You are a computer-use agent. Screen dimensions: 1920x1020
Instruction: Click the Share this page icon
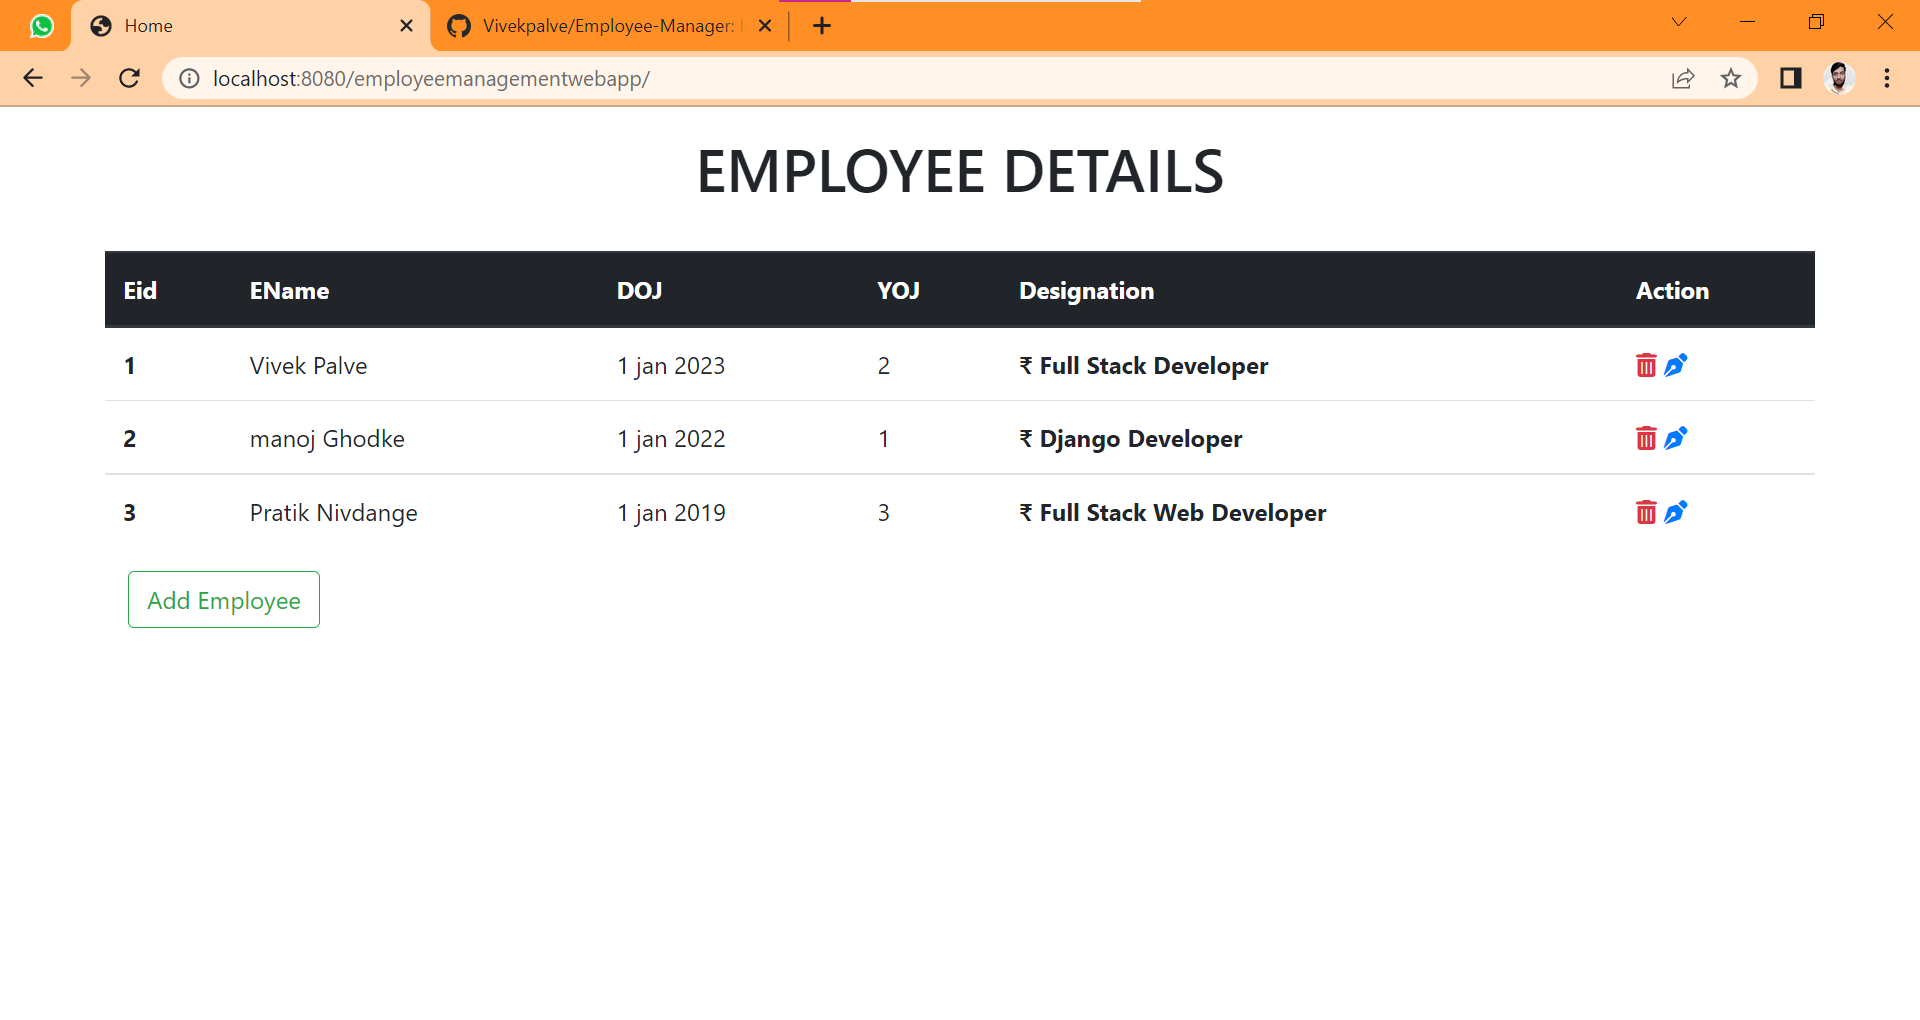1685,78
